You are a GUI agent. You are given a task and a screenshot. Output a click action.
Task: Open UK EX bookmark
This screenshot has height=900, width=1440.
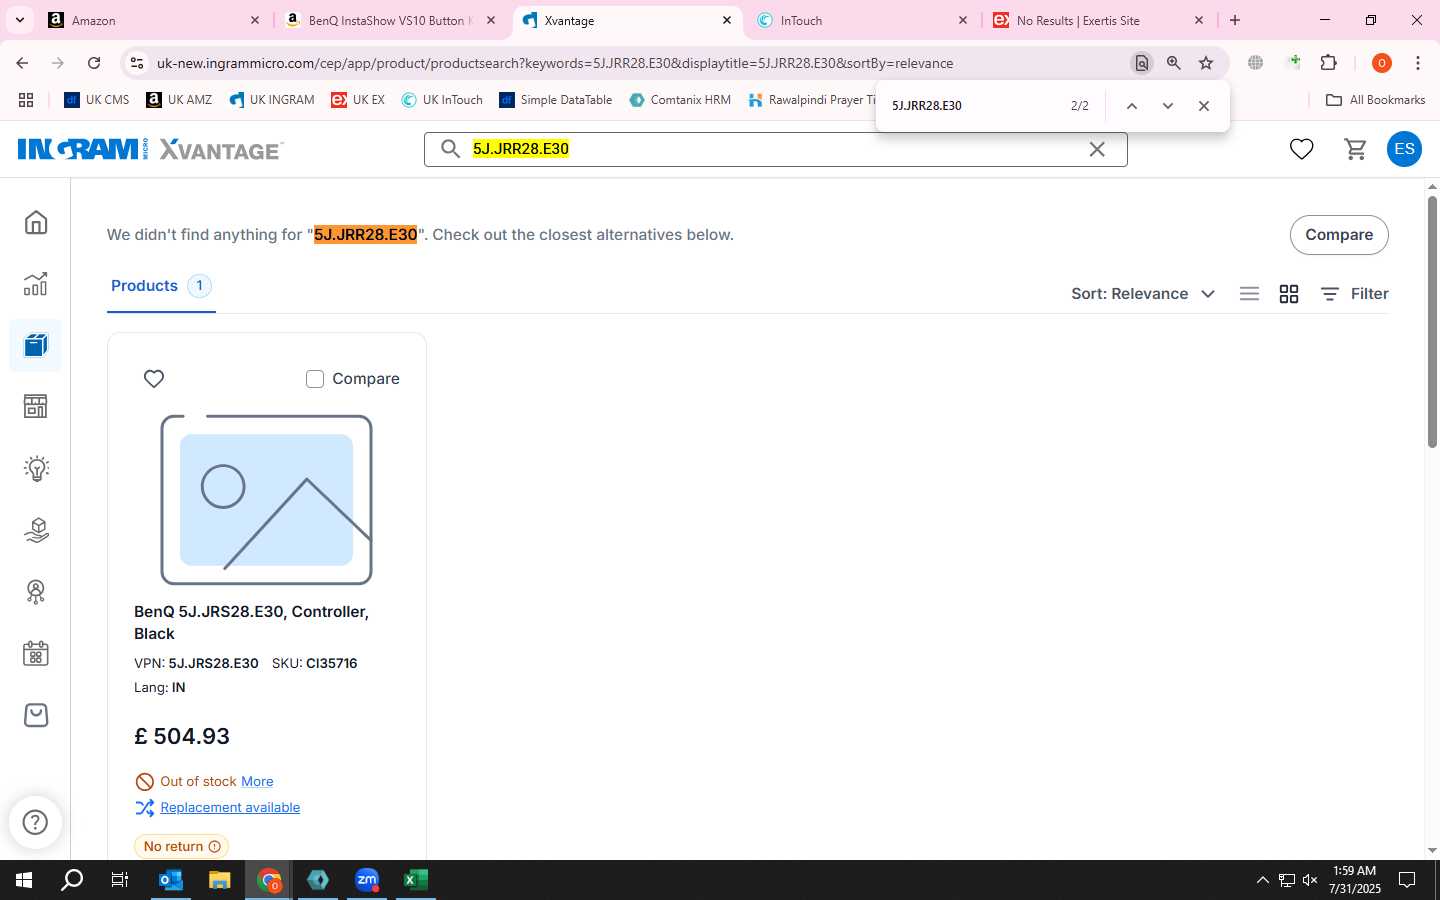pyautogui.click(x=358, y=100)
